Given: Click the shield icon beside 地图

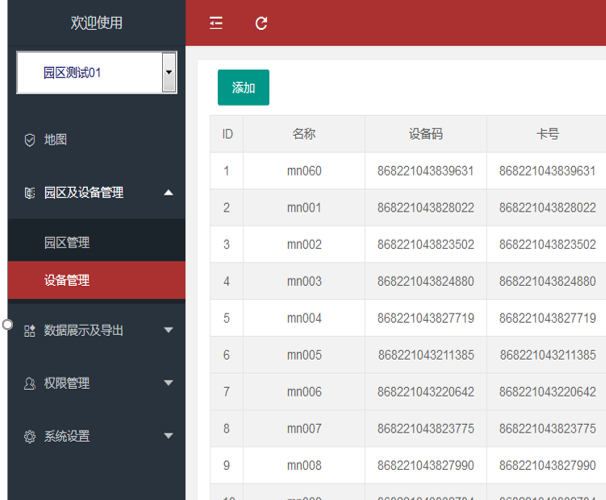Looking at the screenshot, I should pyautogui.click(x=29, y=140).
